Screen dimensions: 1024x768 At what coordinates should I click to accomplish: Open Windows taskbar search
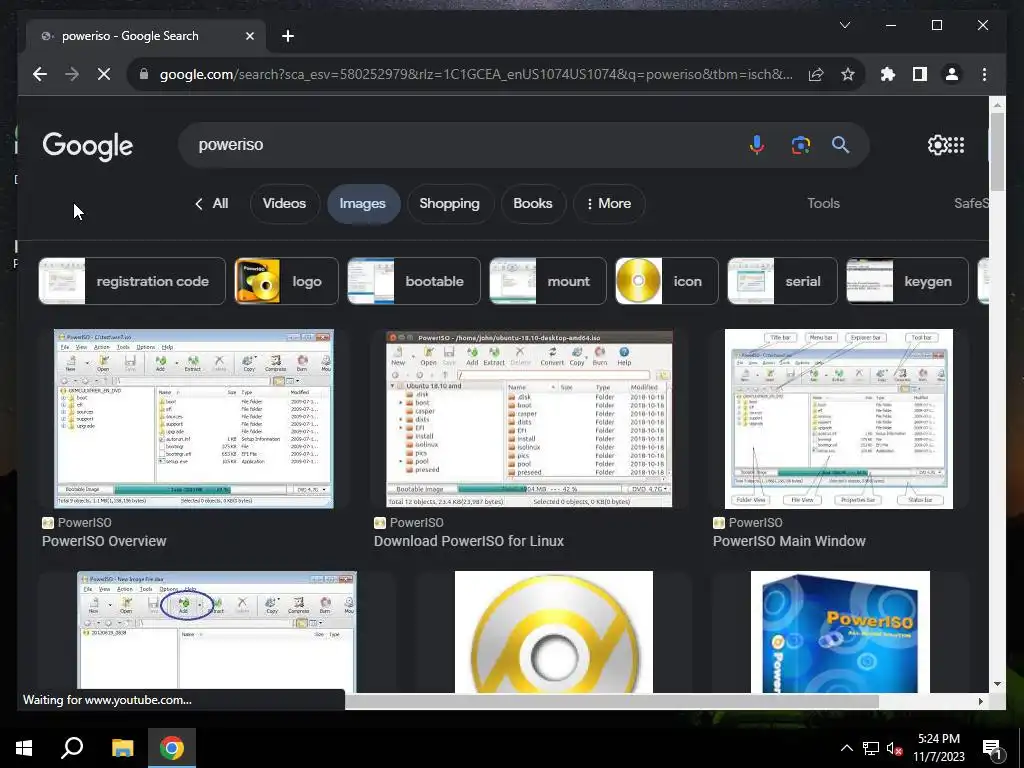coord(72,748)
